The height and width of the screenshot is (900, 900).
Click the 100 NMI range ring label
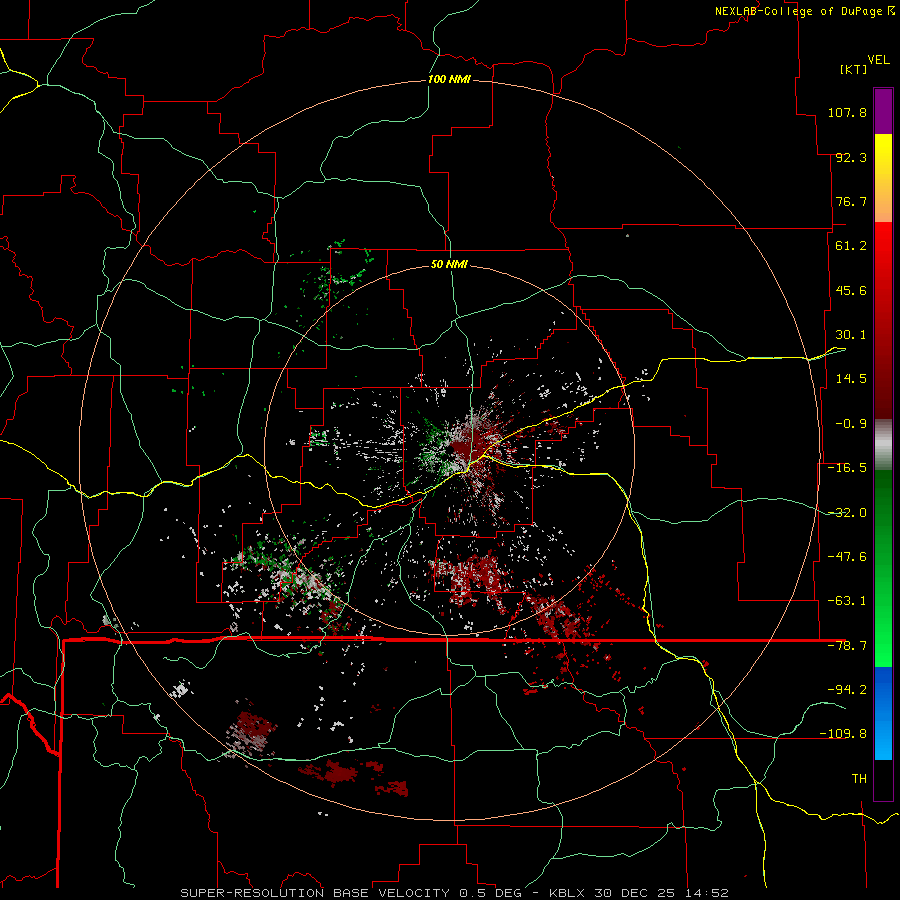[449, 79]
